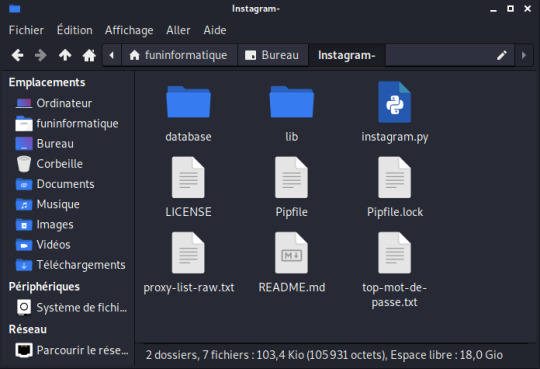Click the Pipfile.lock file name label
Image resolution: width=540 pixels, height=369 pixels.
[x=395, y=212]
